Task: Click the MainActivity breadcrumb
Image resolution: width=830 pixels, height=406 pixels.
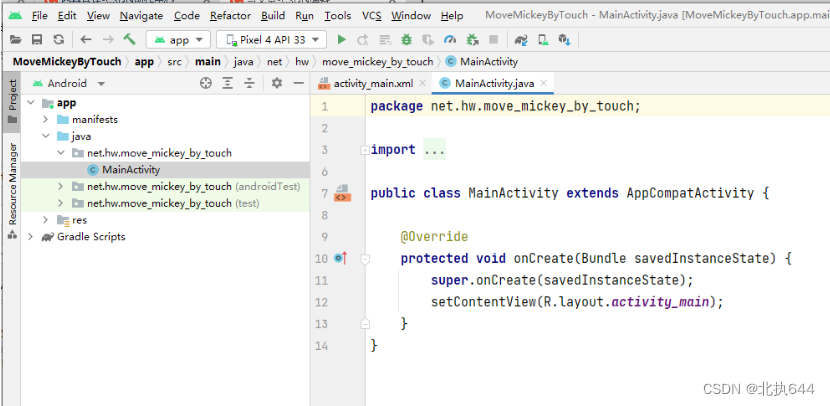Action: 482,62
